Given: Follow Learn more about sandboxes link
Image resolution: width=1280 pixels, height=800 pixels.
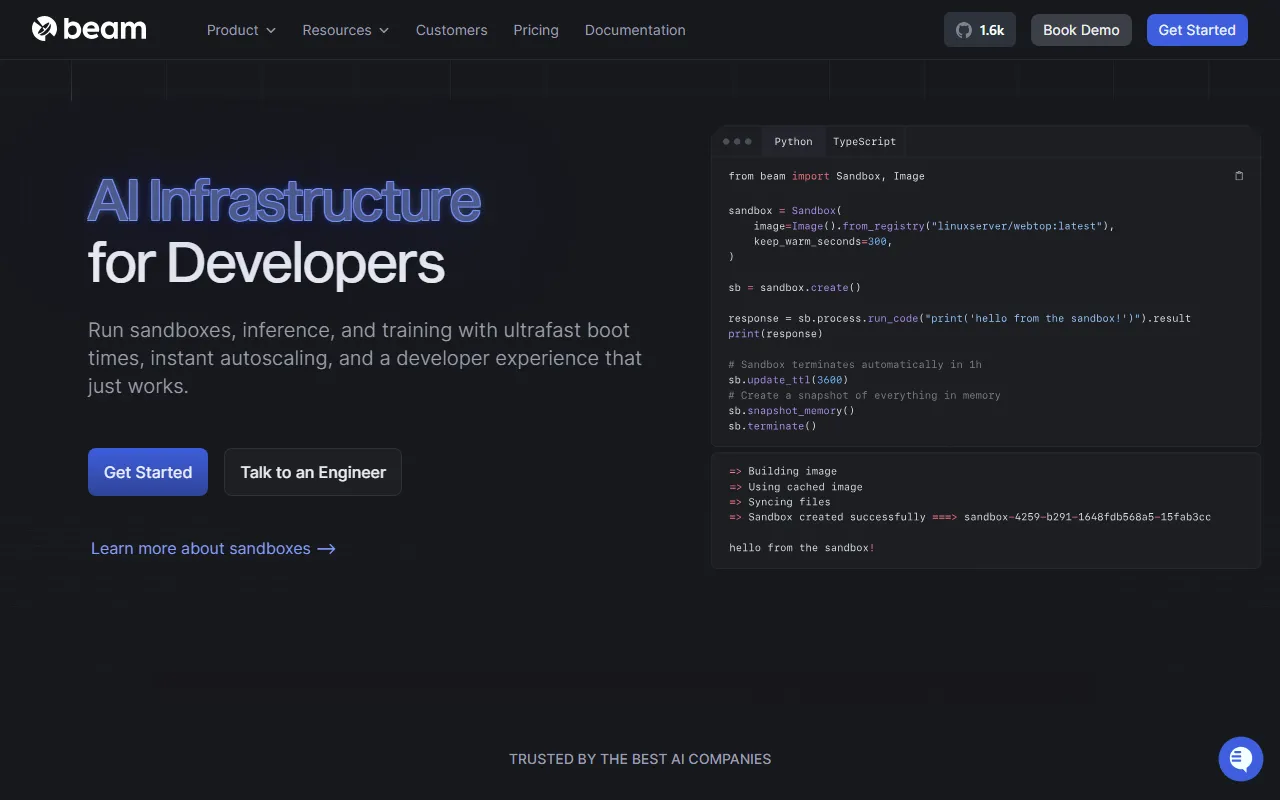Looking at the screenshot, I should click(200, 549).
